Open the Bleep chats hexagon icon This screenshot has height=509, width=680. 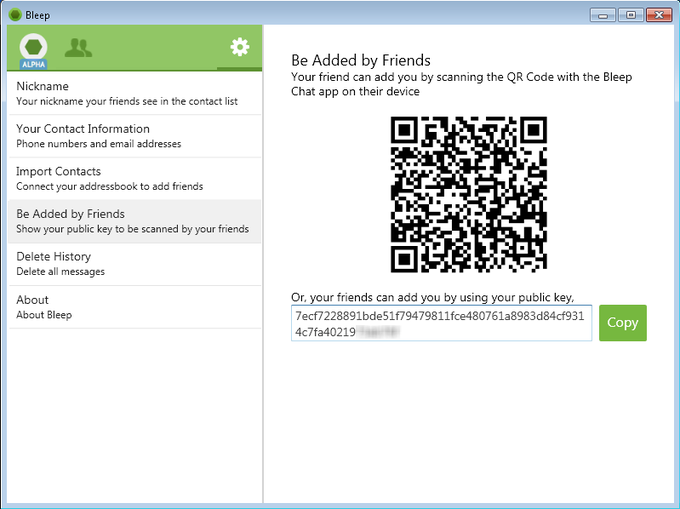click(33, 50)
